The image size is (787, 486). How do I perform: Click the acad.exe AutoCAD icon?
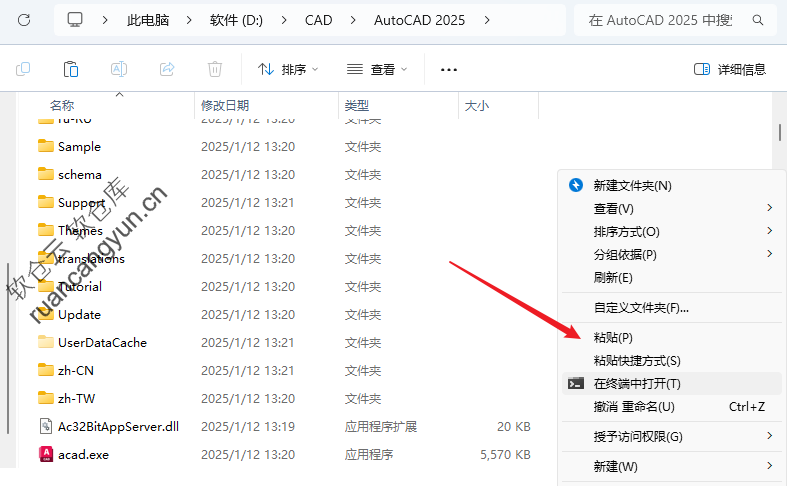46,454
